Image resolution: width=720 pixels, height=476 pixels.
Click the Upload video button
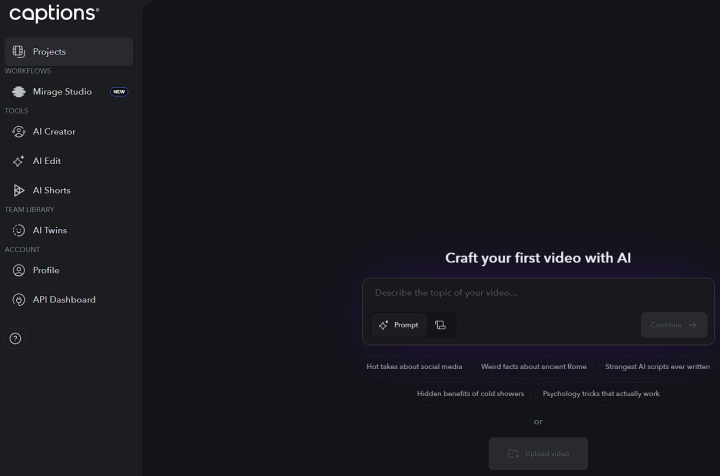538,453
